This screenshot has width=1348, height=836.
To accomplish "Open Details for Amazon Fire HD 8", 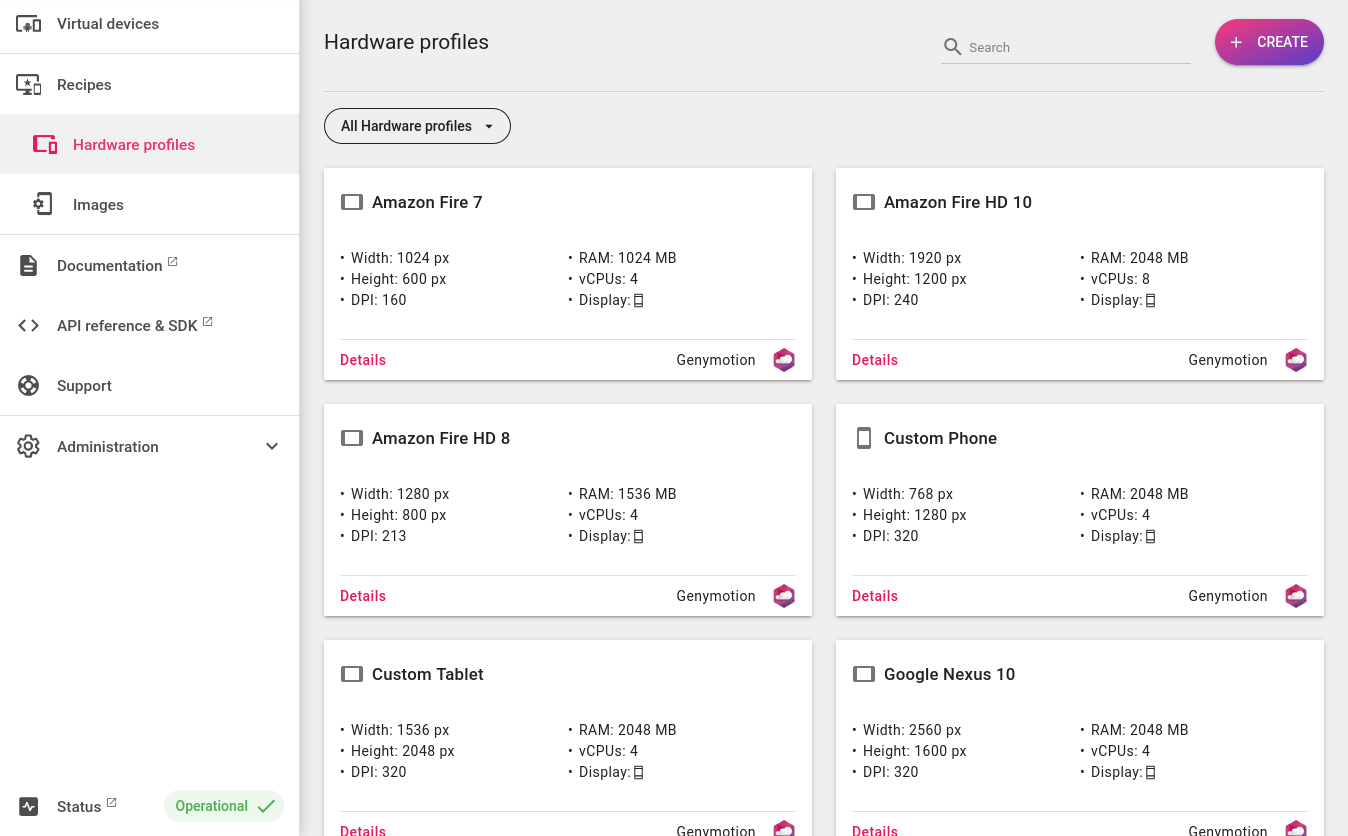I will 363,596.
